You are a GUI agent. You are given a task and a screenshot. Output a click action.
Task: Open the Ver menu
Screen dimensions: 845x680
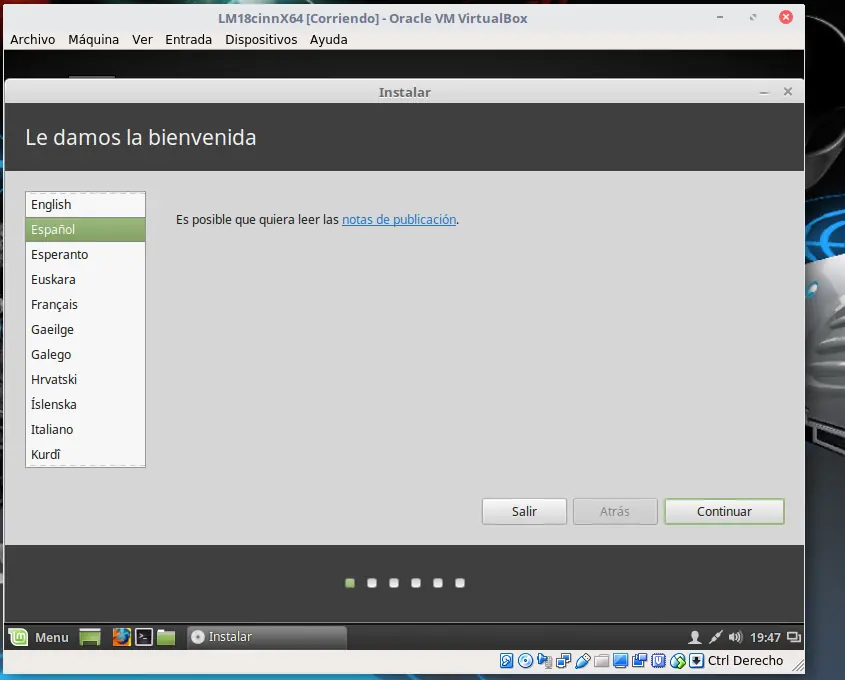[142, 40]
